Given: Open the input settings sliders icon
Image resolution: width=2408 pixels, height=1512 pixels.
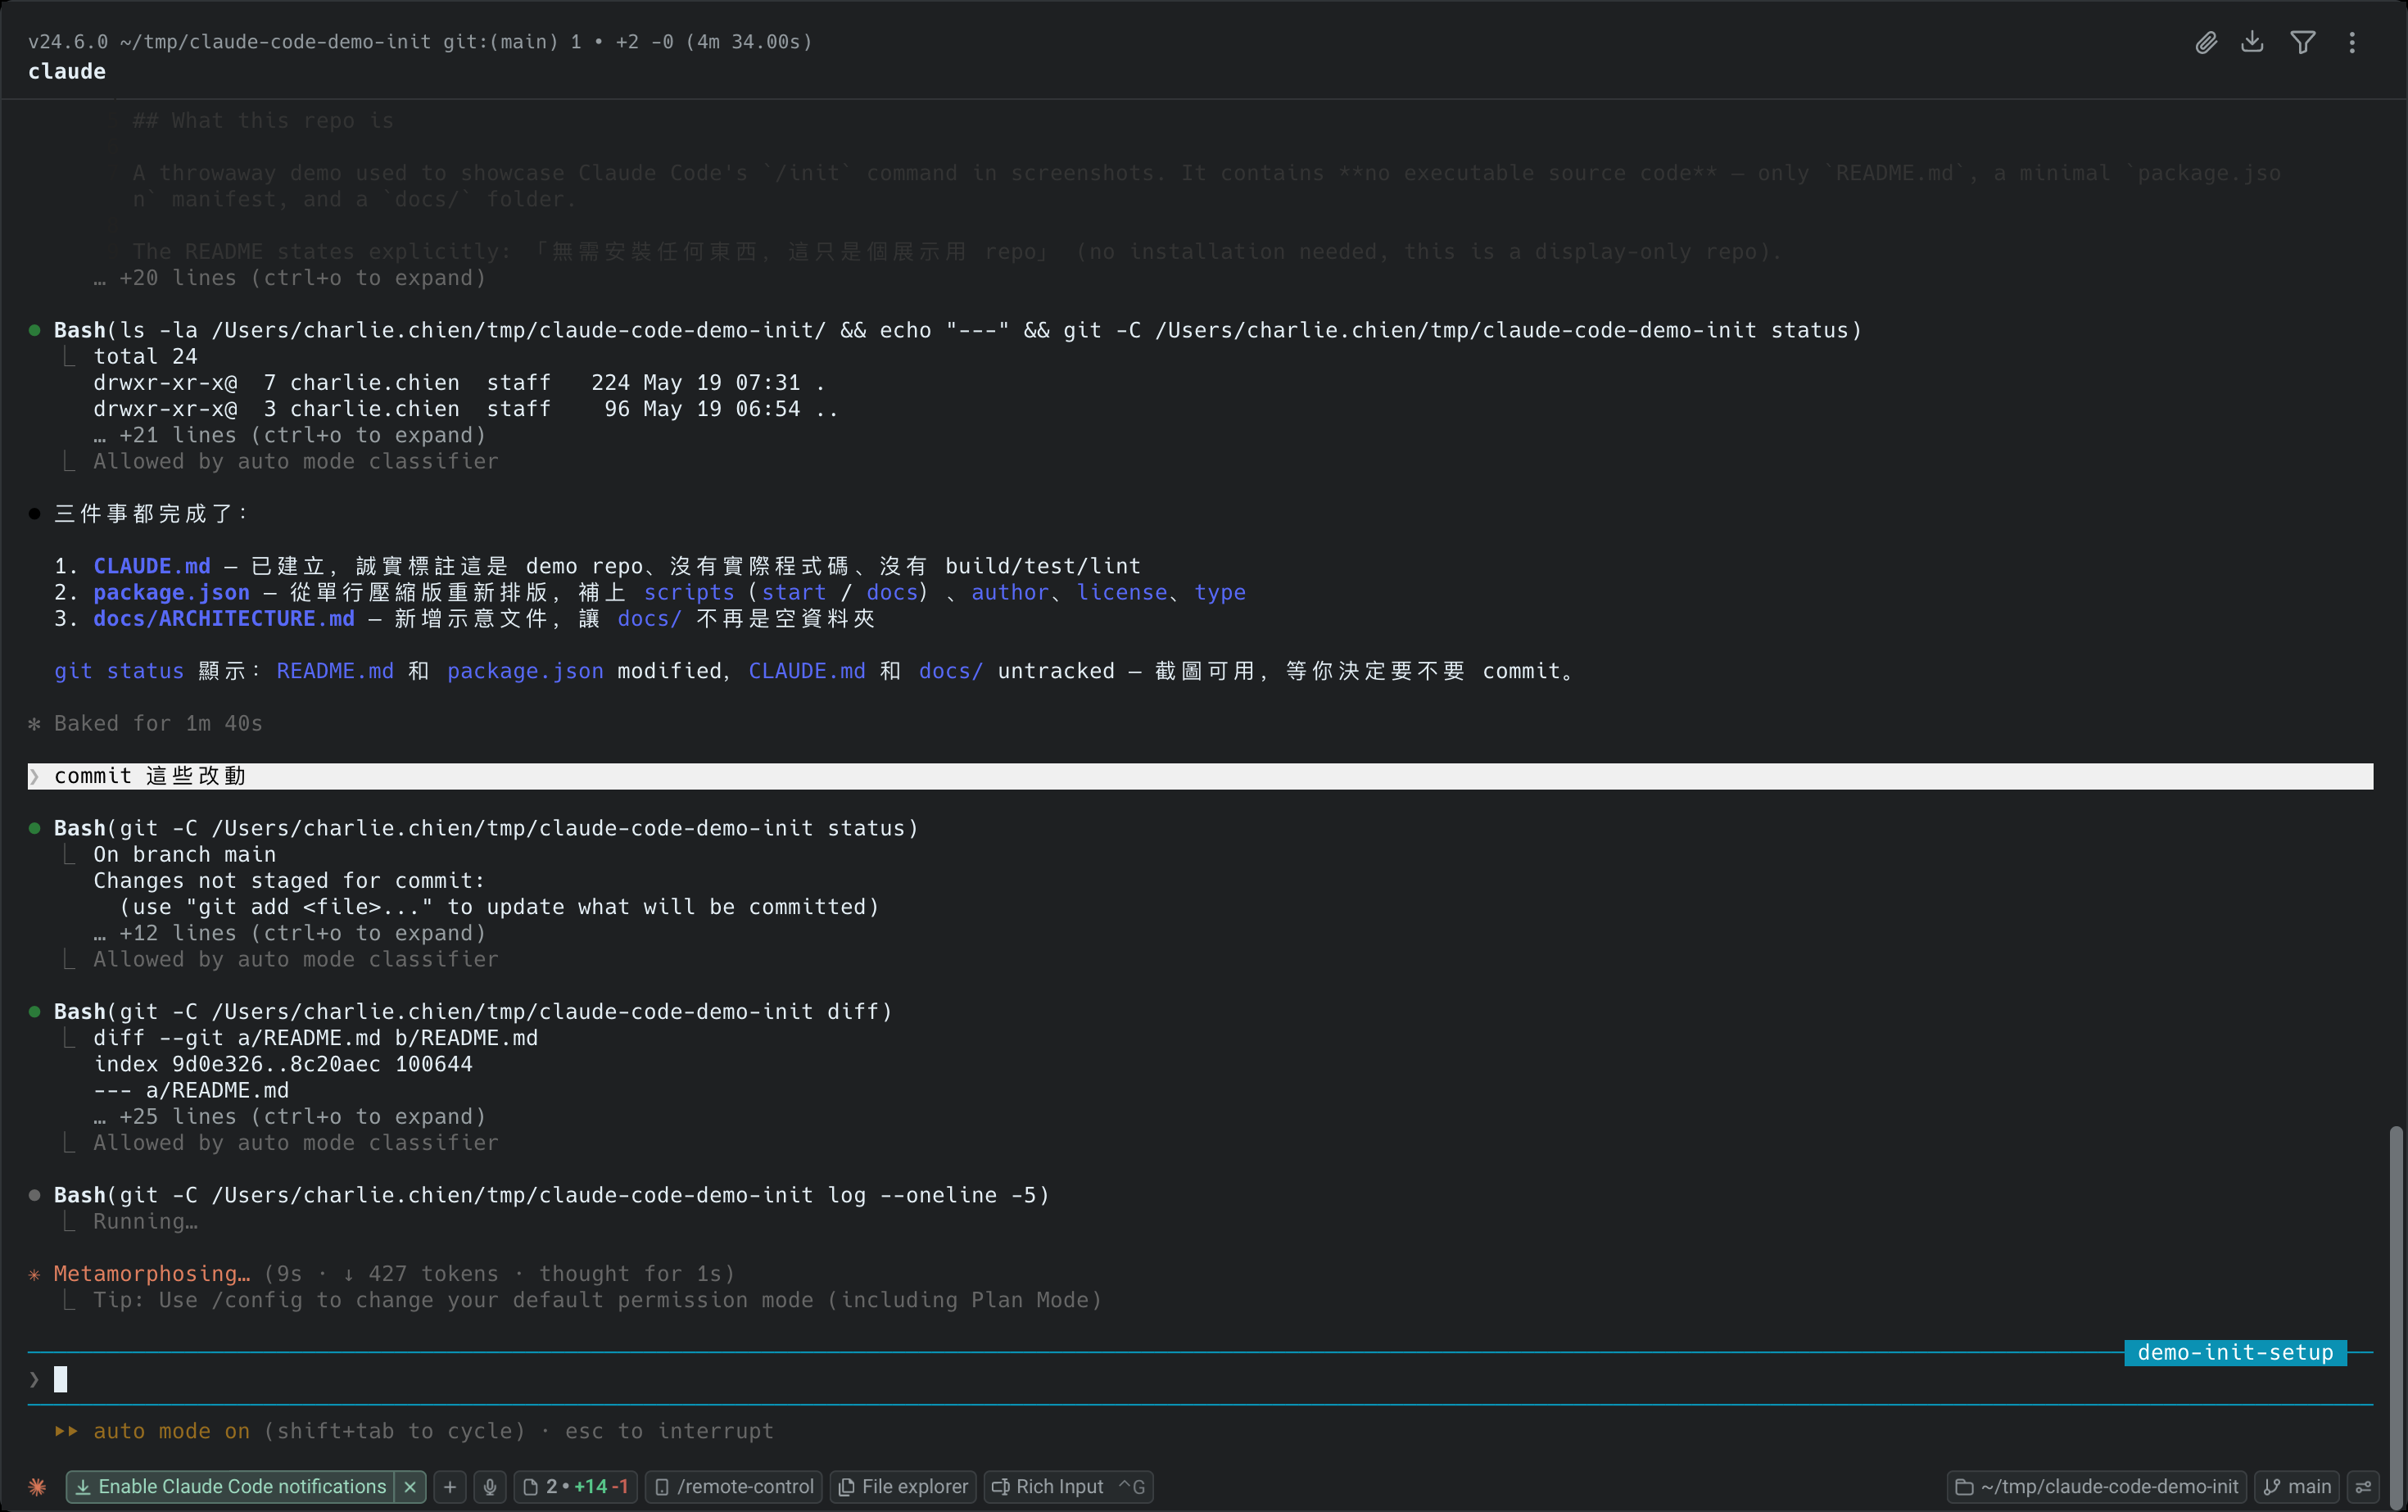Looking at the screenshot, I should click(x=2364, y=1487).
